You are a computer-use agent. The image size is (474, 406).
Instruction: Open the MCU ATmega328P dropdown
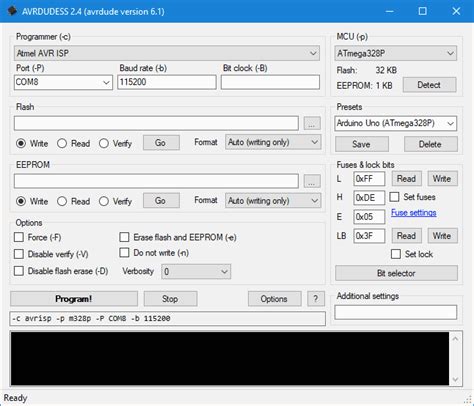(x=396, y=53)
